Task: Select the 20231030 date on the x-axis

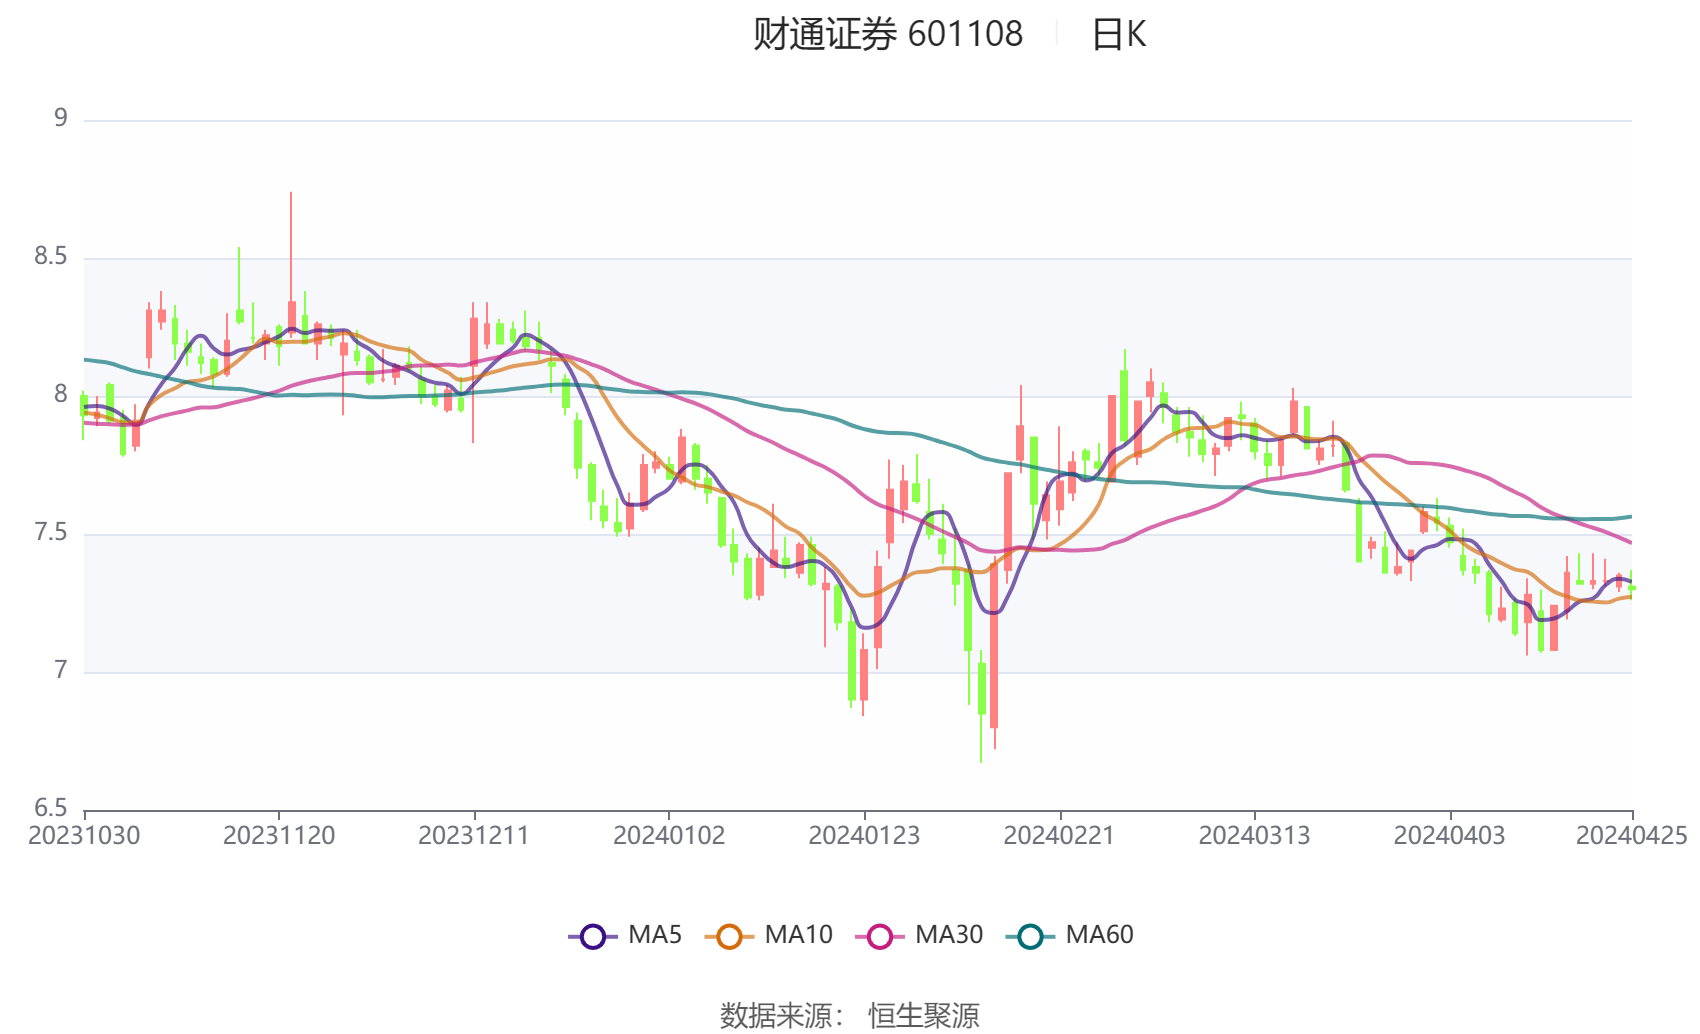Action: tap(84, 836)
